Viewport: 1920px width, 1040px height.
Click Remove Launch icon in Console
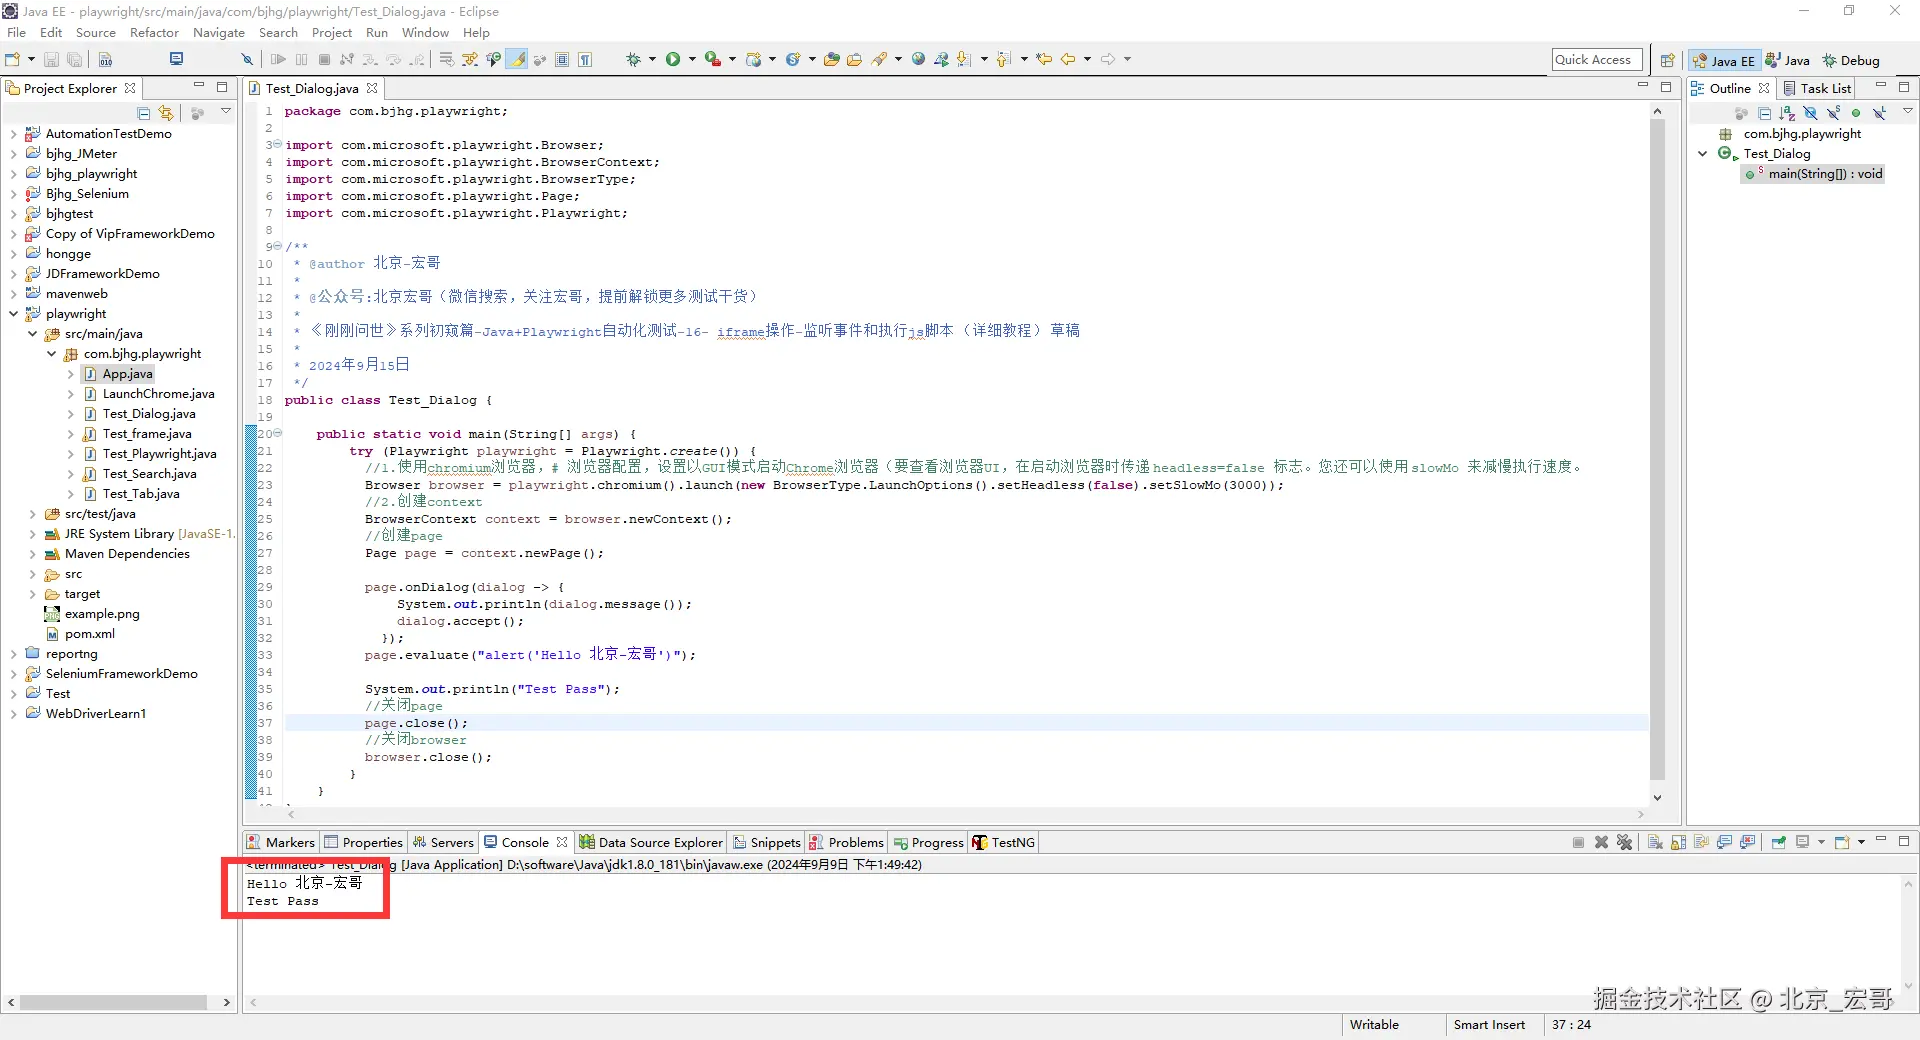1601,842
